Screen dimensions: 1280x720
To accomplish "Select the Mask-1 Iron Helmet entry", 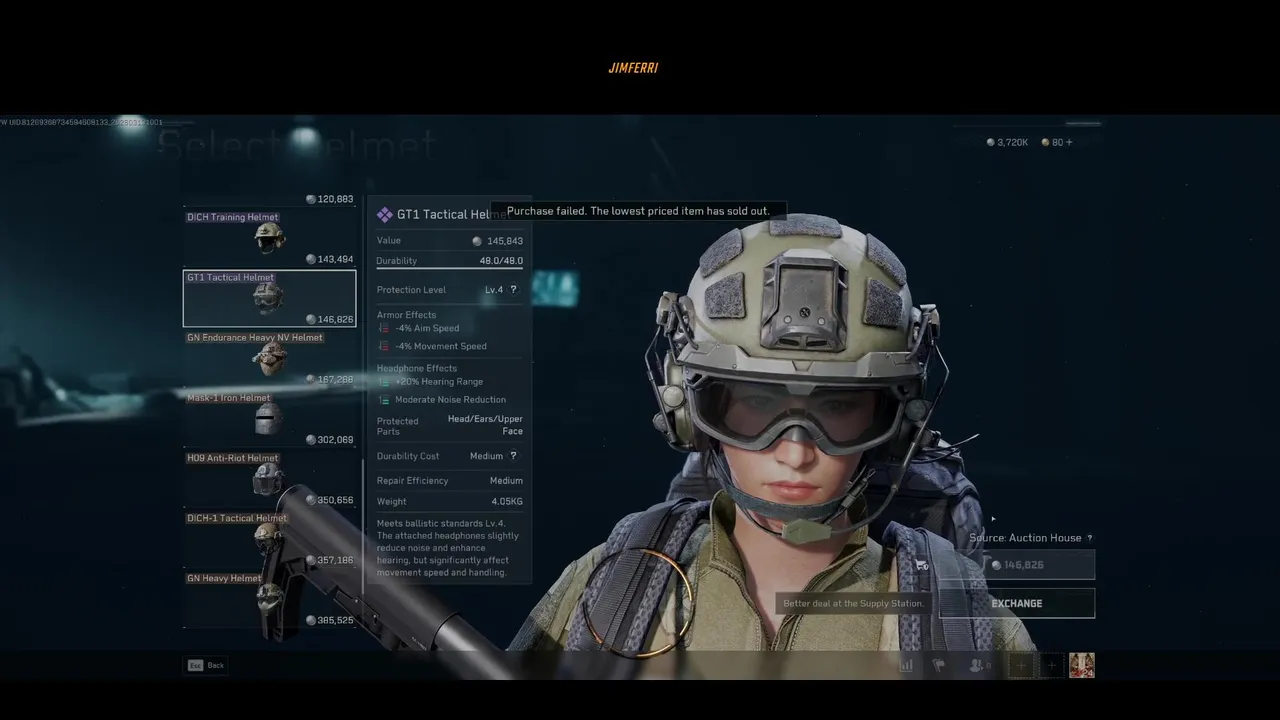I will tap(269, 418).
